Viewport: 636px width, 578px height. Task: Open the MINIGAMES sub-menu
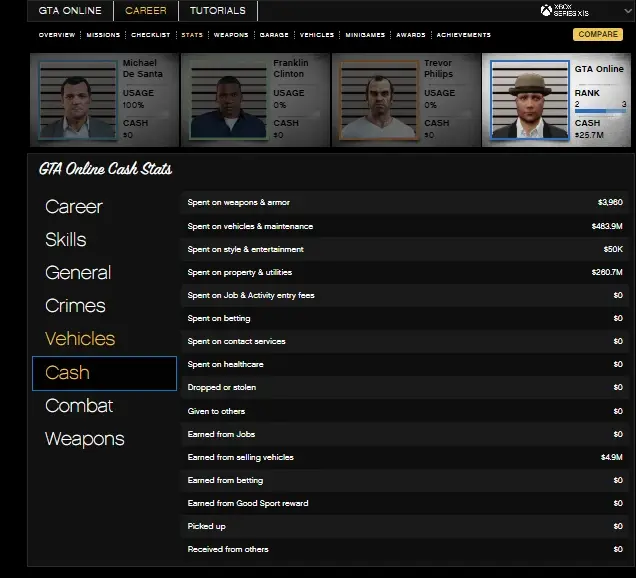click(365, 35)
